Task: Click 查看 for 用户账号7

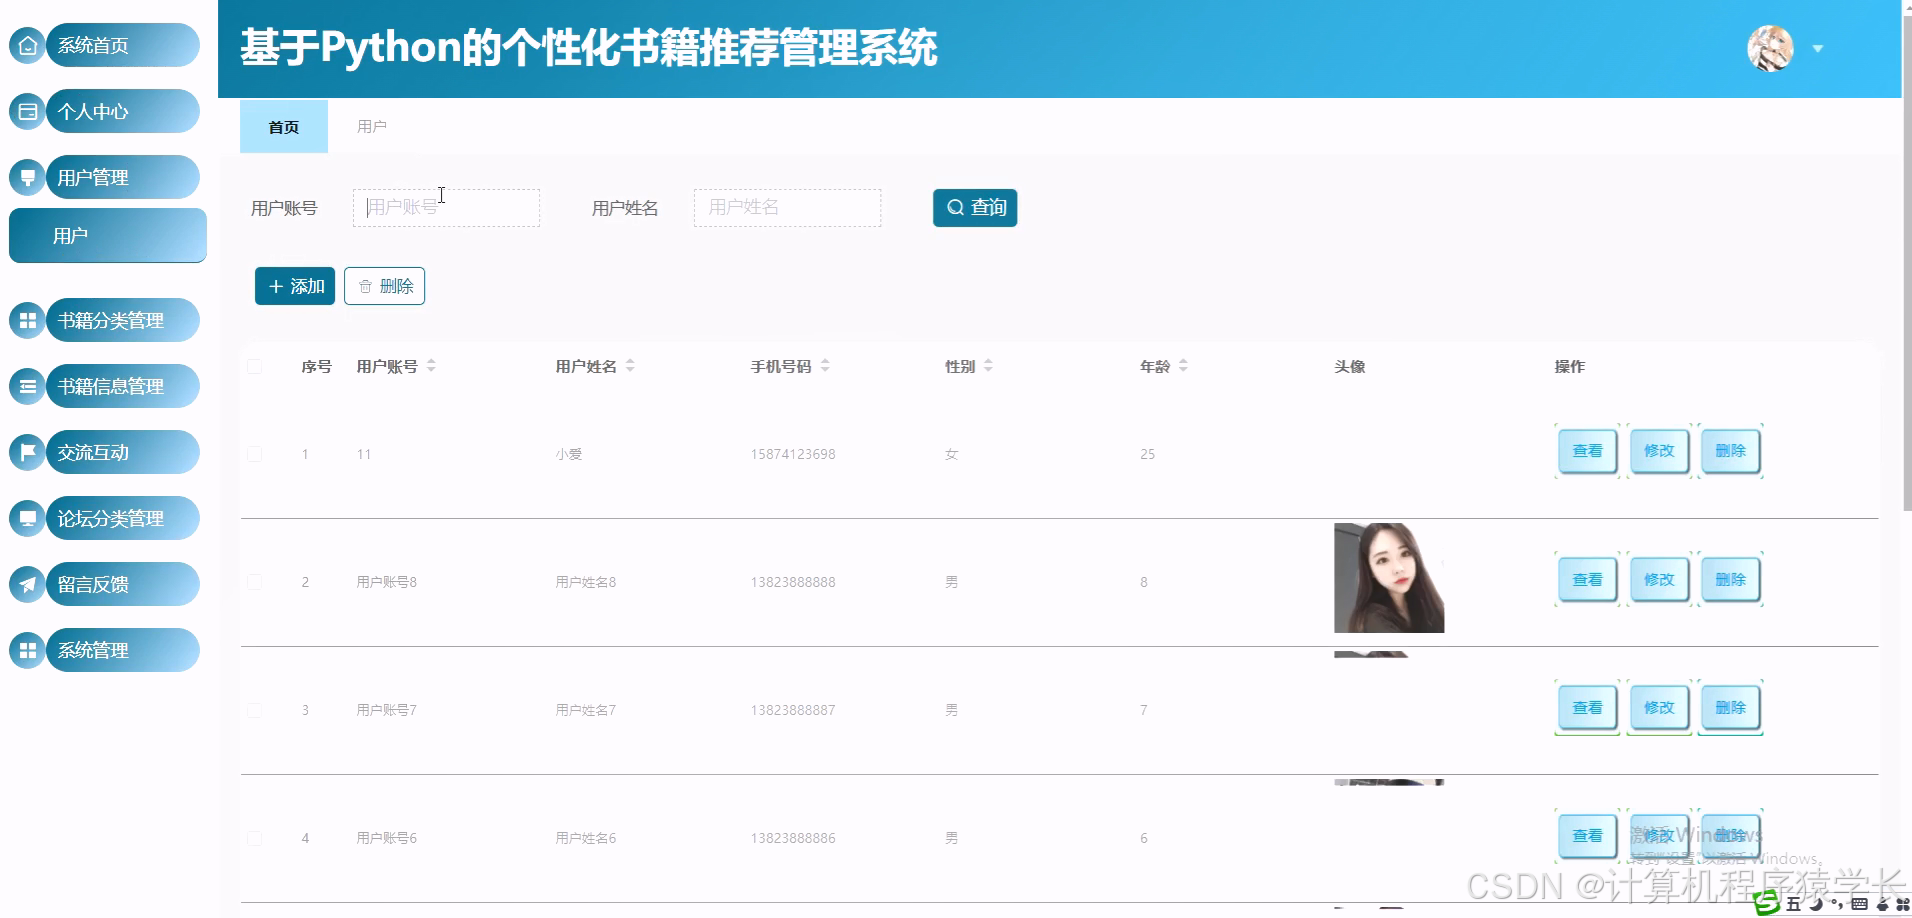Action: click(x=1587, y=707)
